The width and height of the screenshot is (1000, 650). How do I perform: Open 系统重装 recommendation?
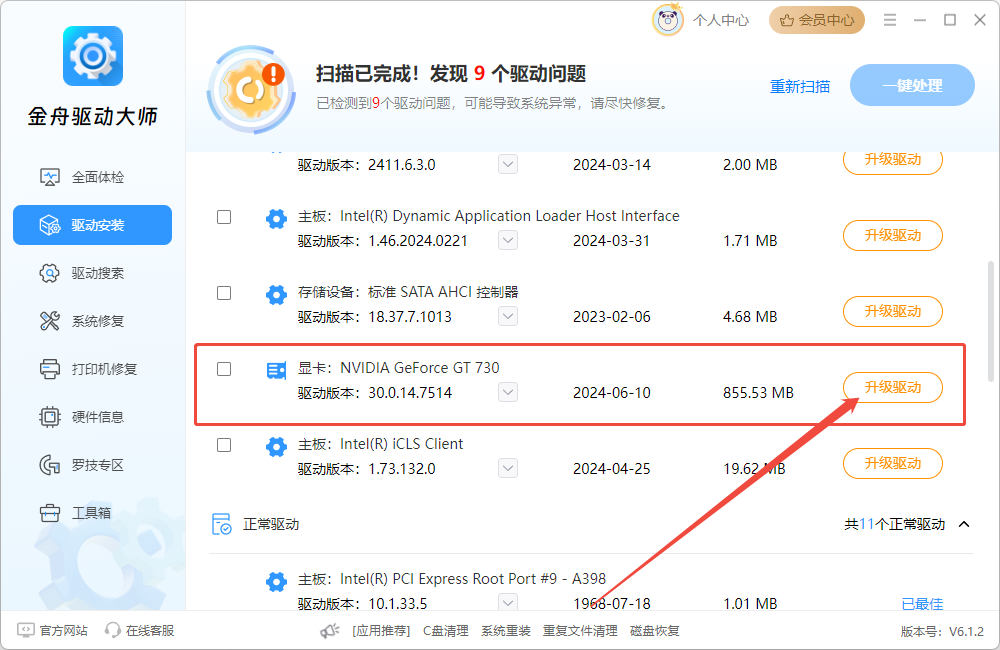(506, 631)
